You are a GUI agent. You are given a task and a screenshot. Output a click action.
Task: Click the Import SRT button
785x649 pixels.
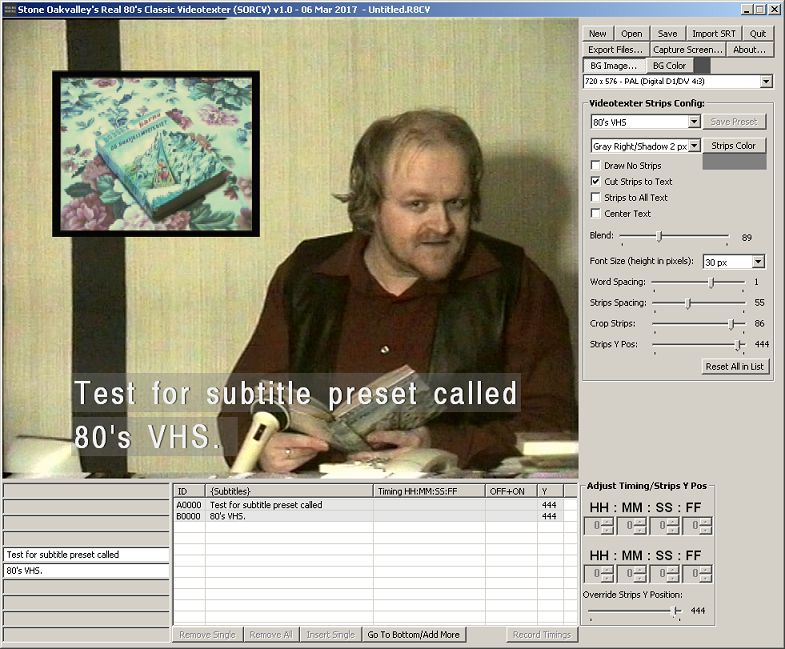tap(713, 34)
